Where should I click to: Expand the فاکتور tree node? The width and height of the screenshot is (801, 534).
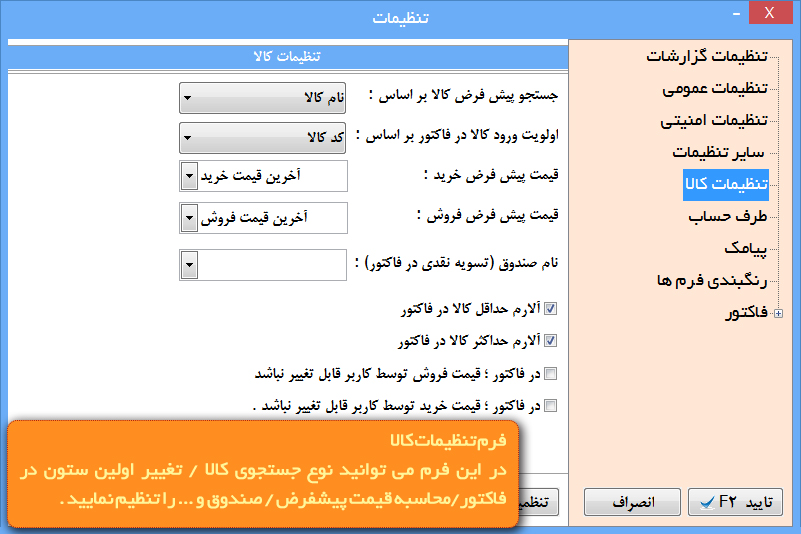coord(778,314)
